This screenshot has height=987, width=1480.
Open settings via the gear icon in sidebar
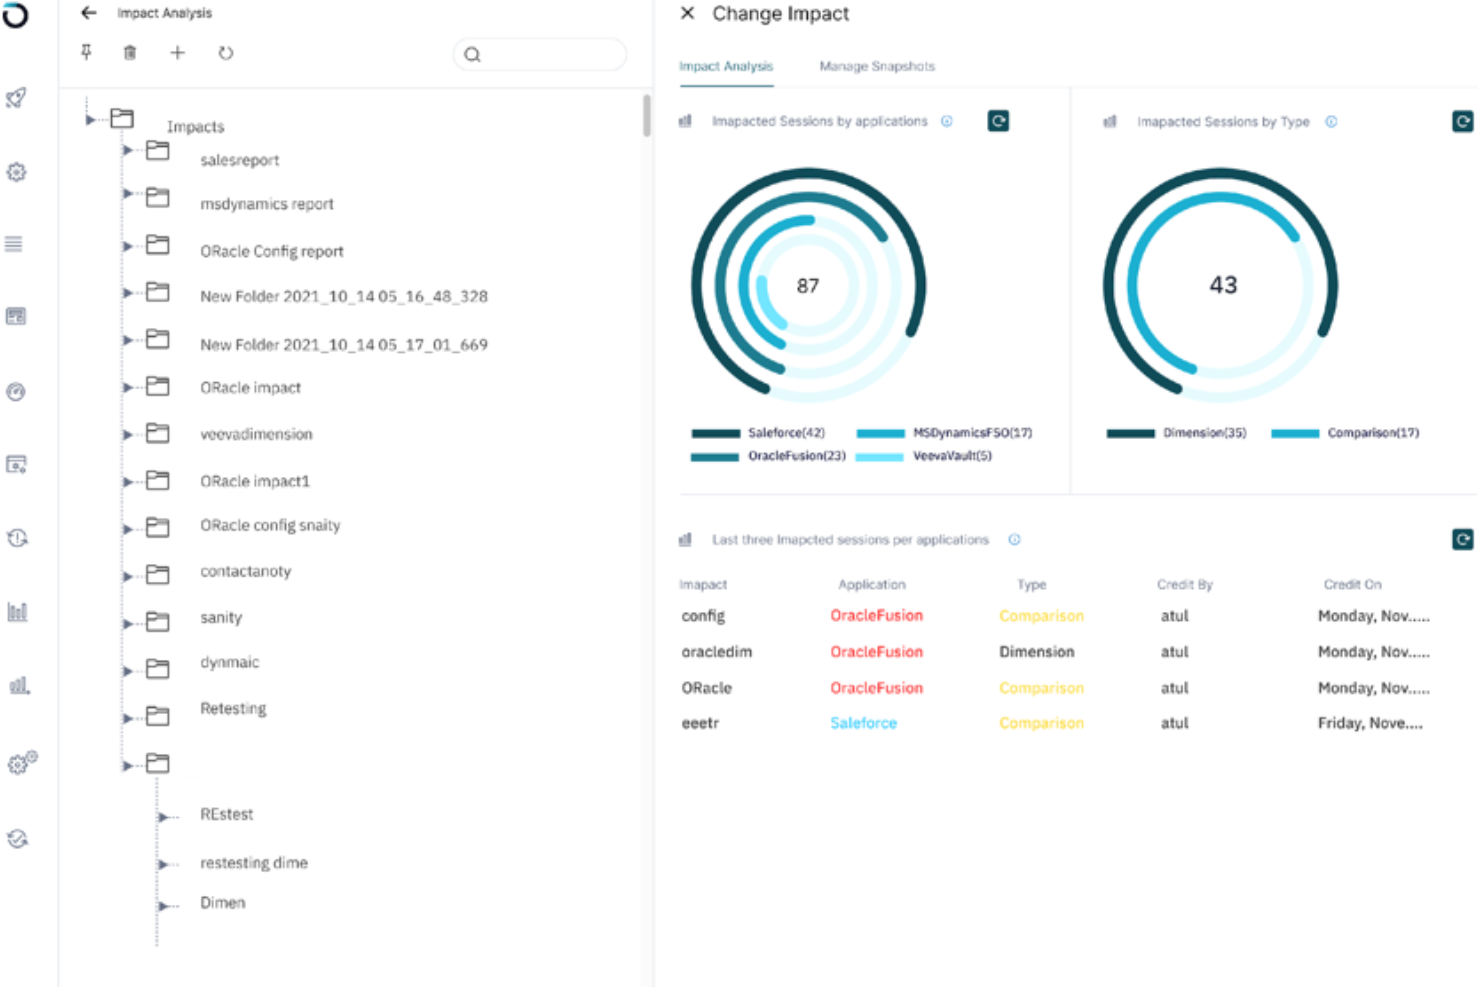click(16, 171)
